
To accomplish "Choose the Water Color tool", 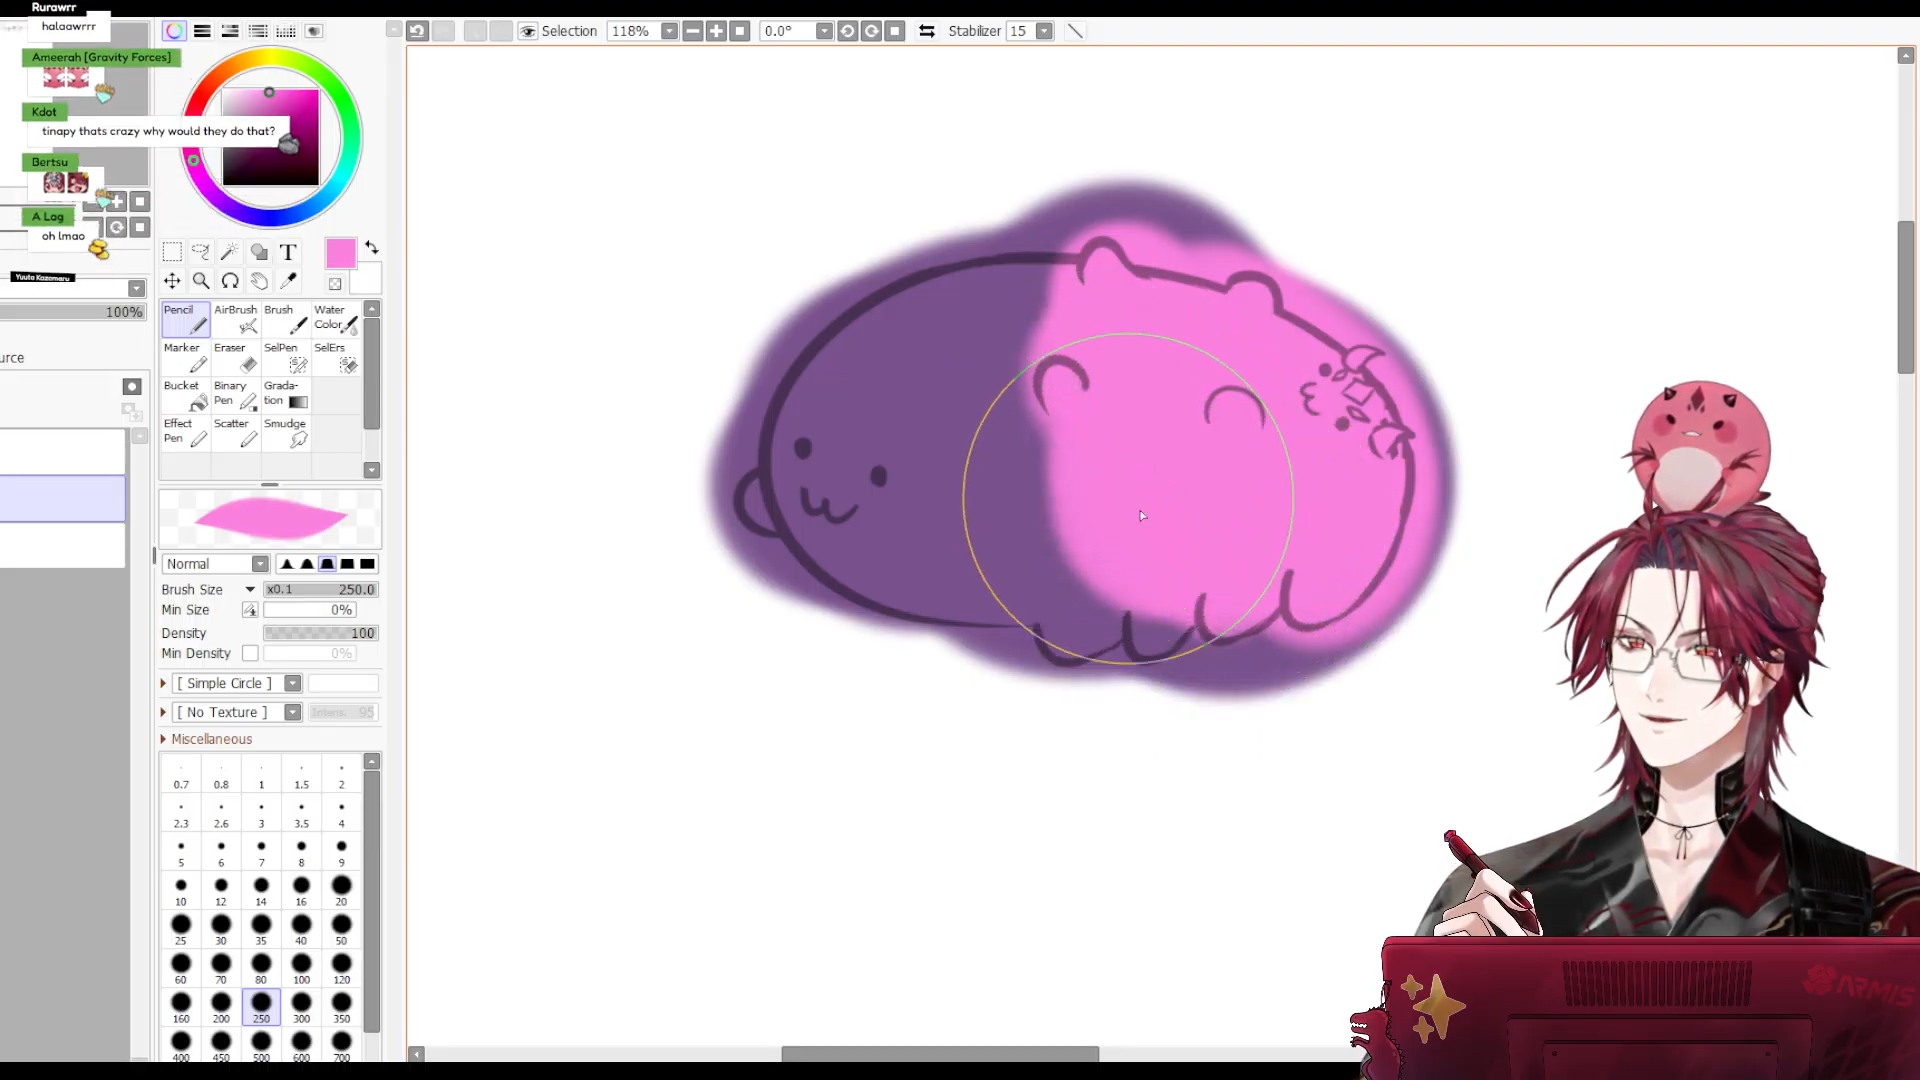I will click(336, 319).
